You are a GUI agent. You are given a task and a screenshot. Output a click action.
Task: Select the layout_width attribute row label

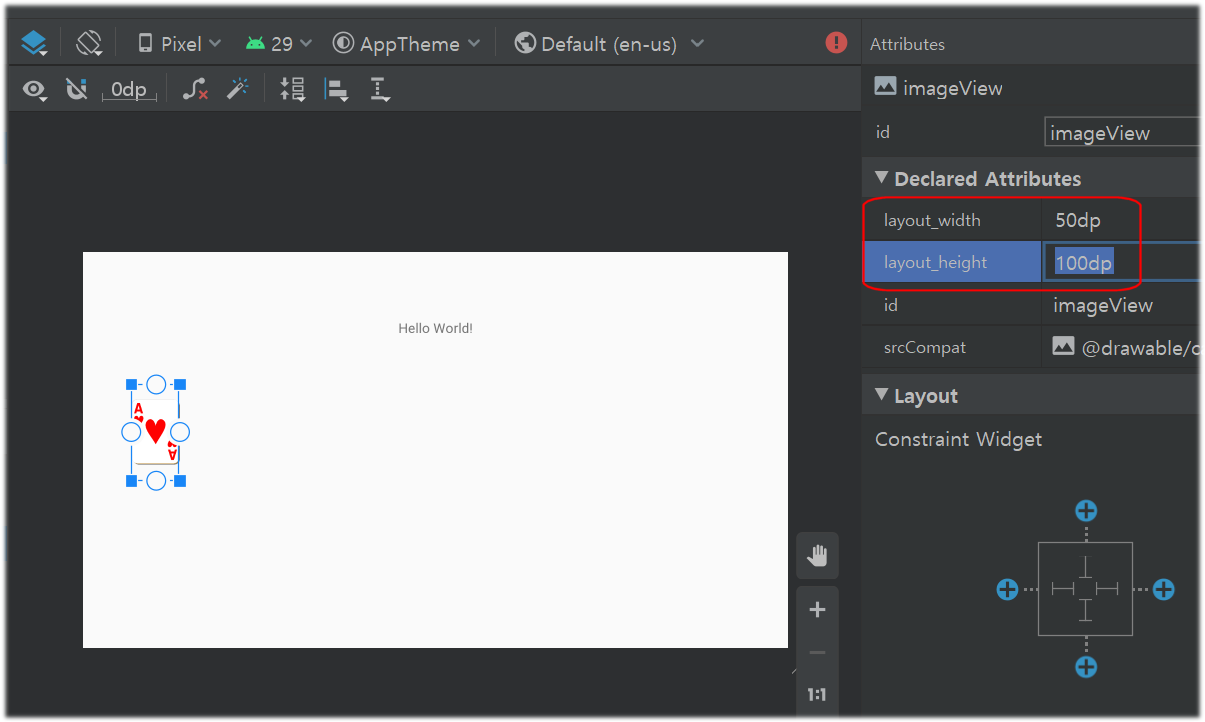coord(932,220)
